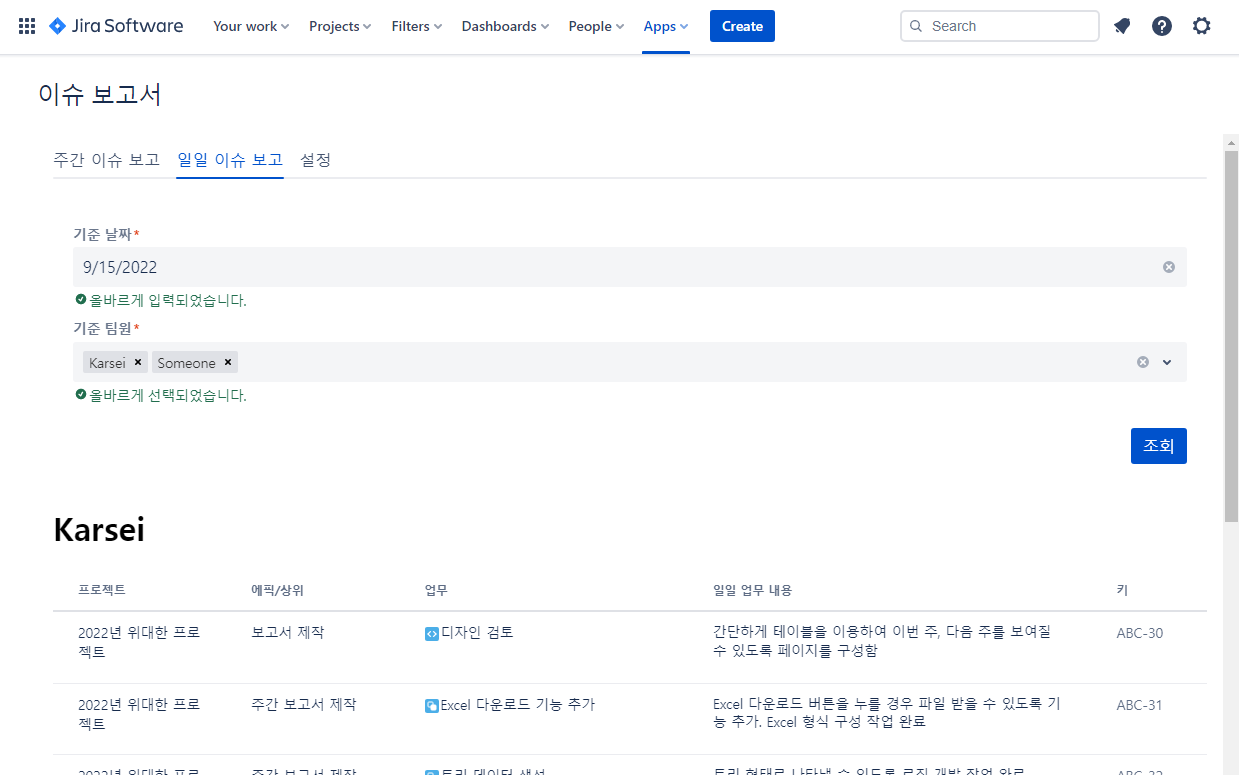This screenshot has width=1239, height=775.
Task: Open the Projects menu
Action: (340, 26)
